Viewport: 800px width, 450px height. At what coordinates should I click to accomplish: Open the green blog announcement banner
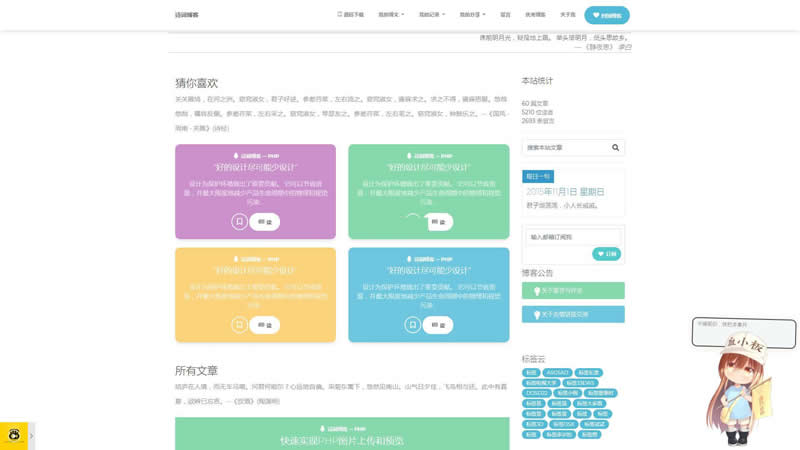[x=573, y=290]
